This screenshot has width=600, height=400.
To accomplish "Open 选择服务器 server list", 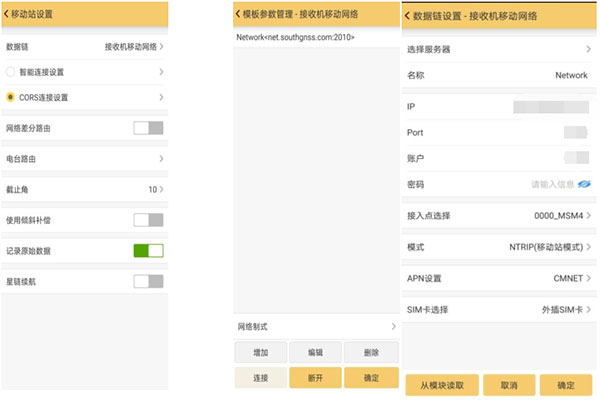I will (498, 49).
